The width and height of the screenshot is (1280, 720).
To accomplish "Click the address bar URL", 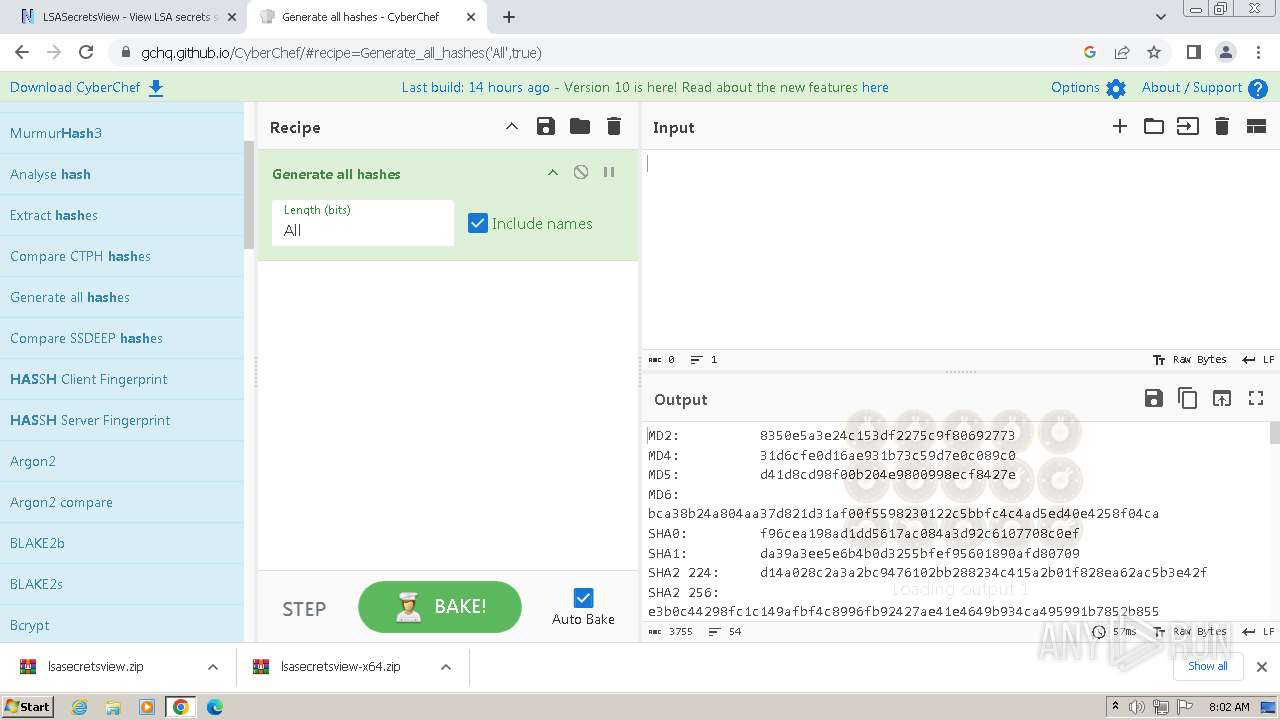I will (x=341, y=53).
